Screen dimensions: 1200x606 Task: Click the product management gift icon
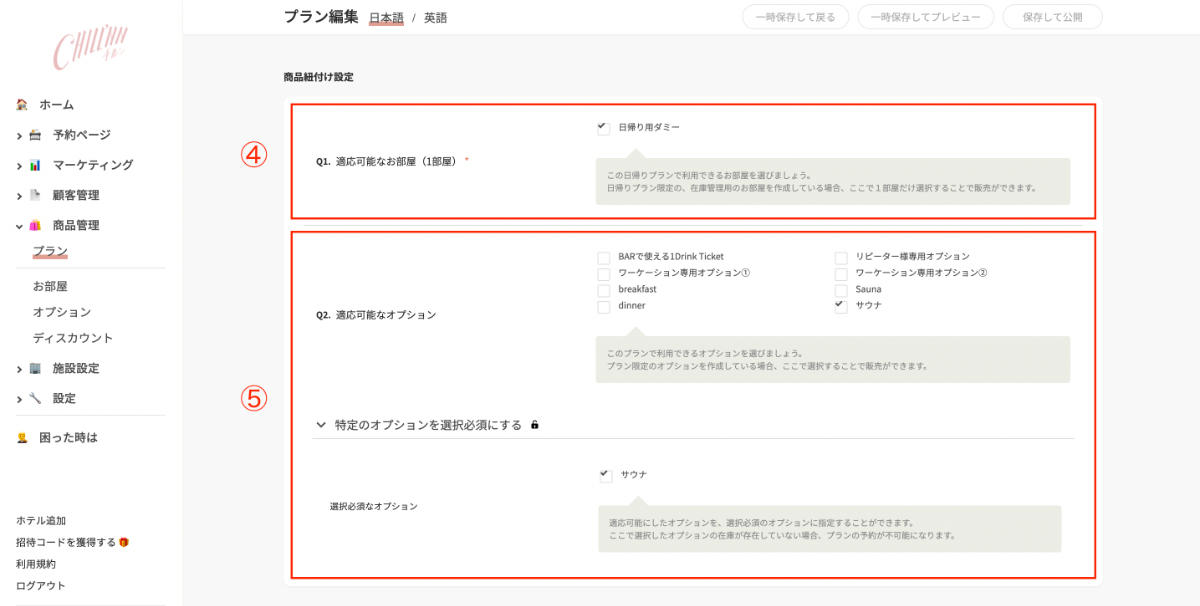(35, 226)
